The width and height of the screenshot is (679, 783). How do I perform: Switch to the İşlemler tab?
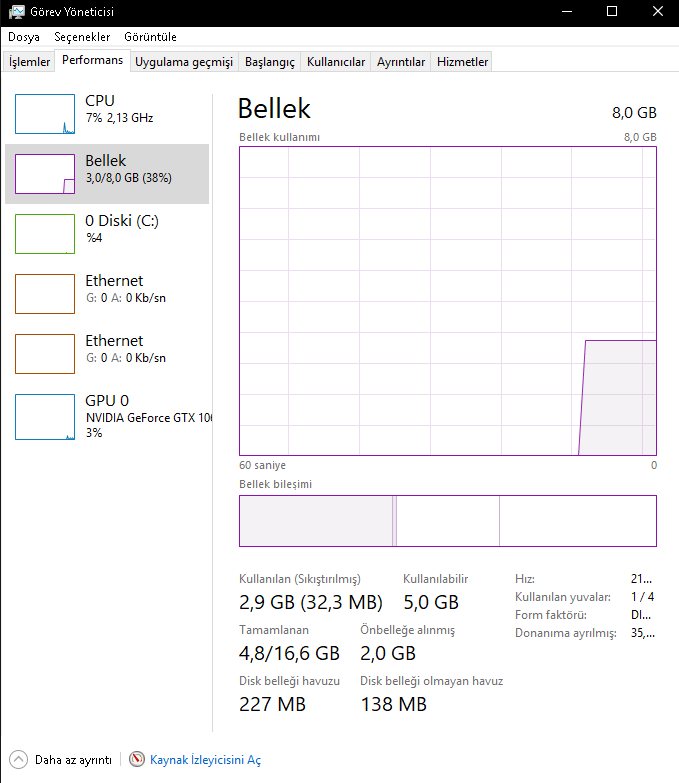[x=30, y=62]
